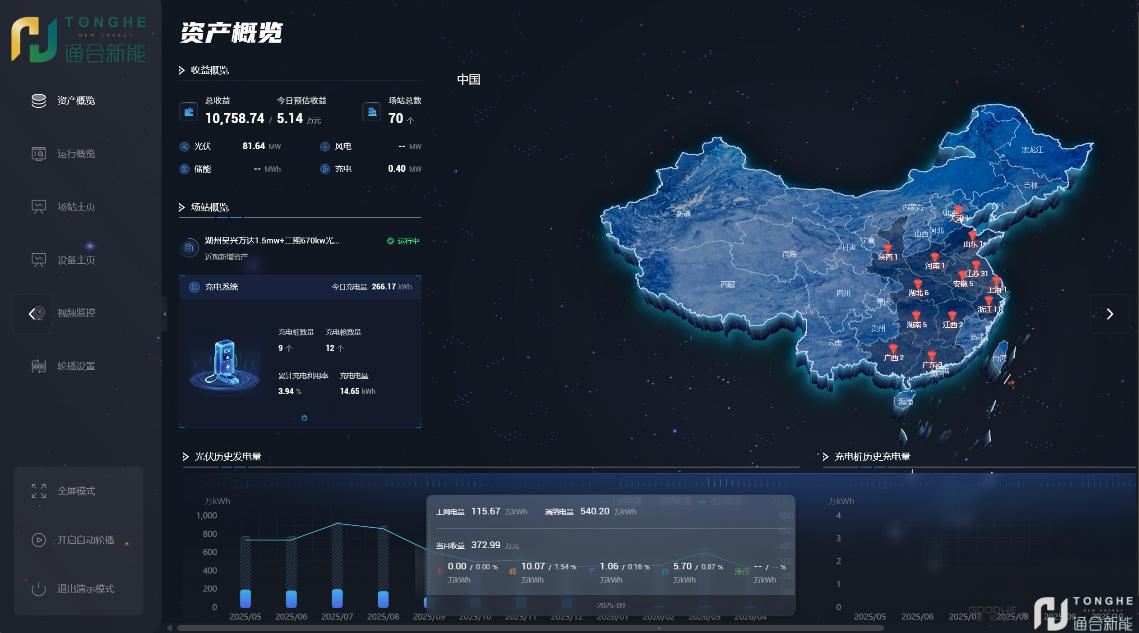Click the 充电系统 card header icon
The width and height of the screenshot is (1139, 633).
[194, 287]
